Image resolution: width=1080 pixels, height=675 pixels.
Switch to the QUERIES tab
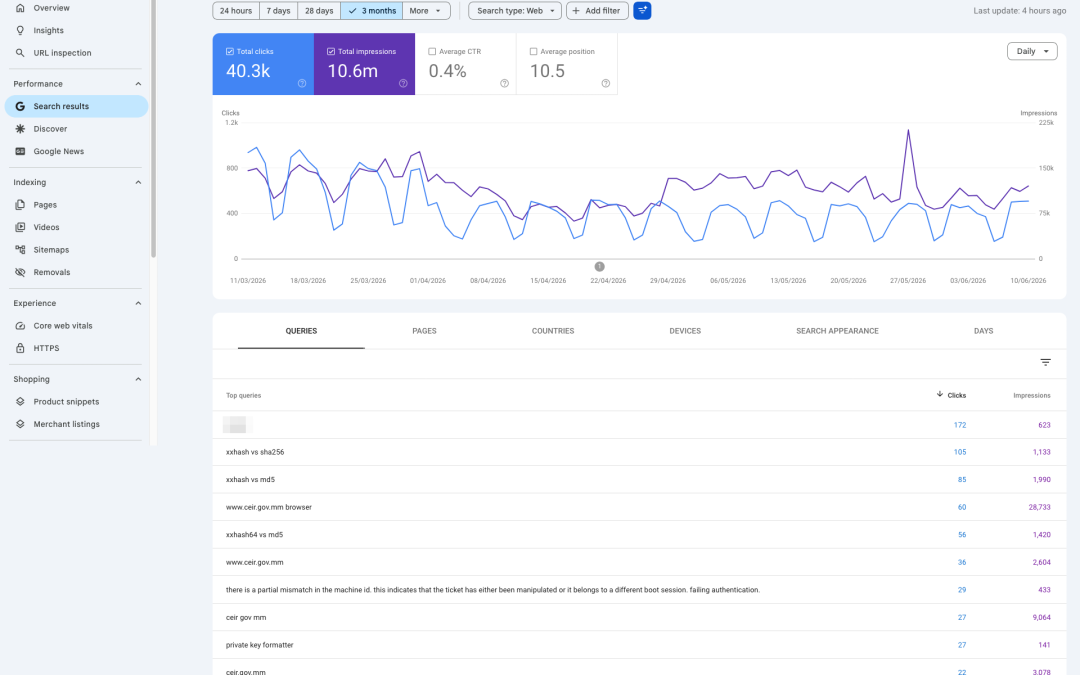tap(301, 331)
